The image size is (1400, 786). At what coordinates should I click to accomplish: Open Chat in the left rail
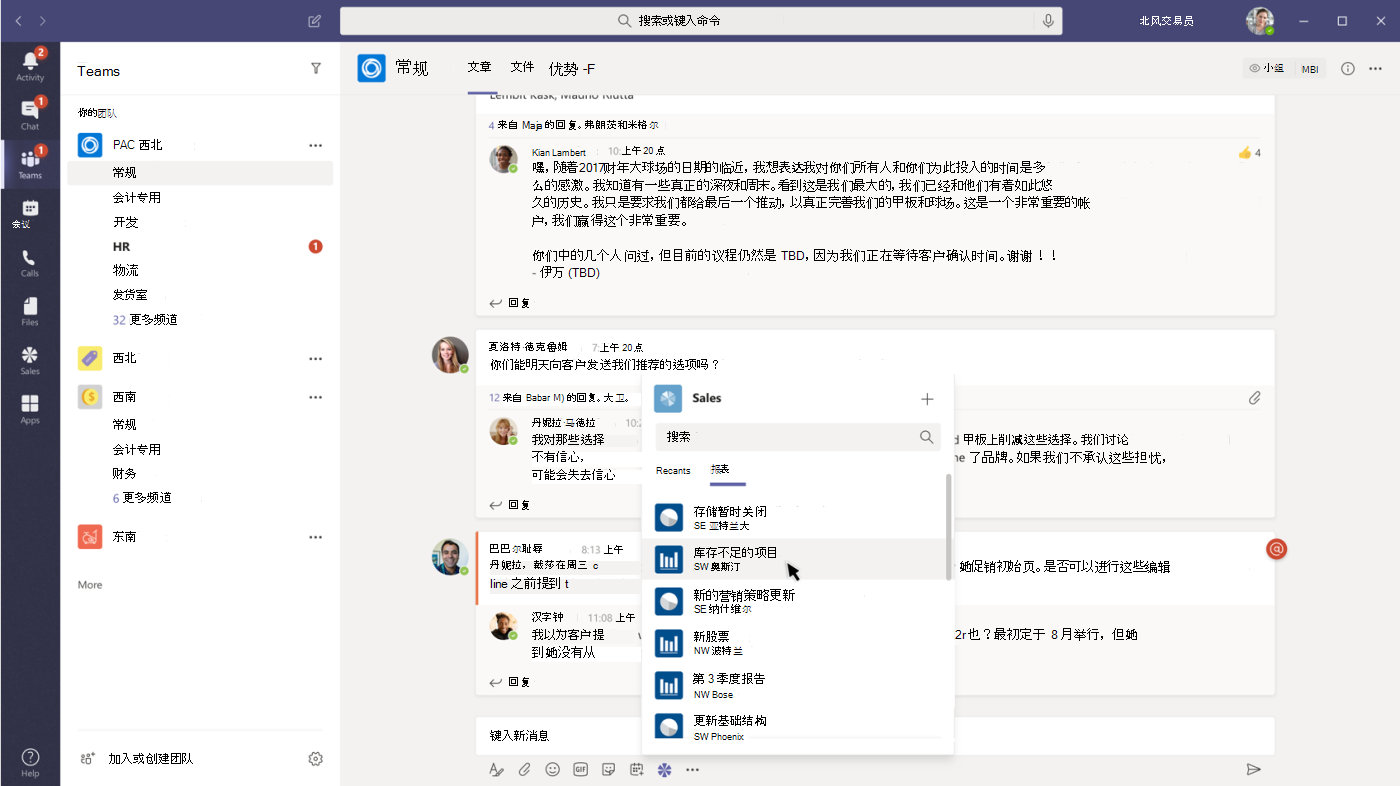(30, 114)
